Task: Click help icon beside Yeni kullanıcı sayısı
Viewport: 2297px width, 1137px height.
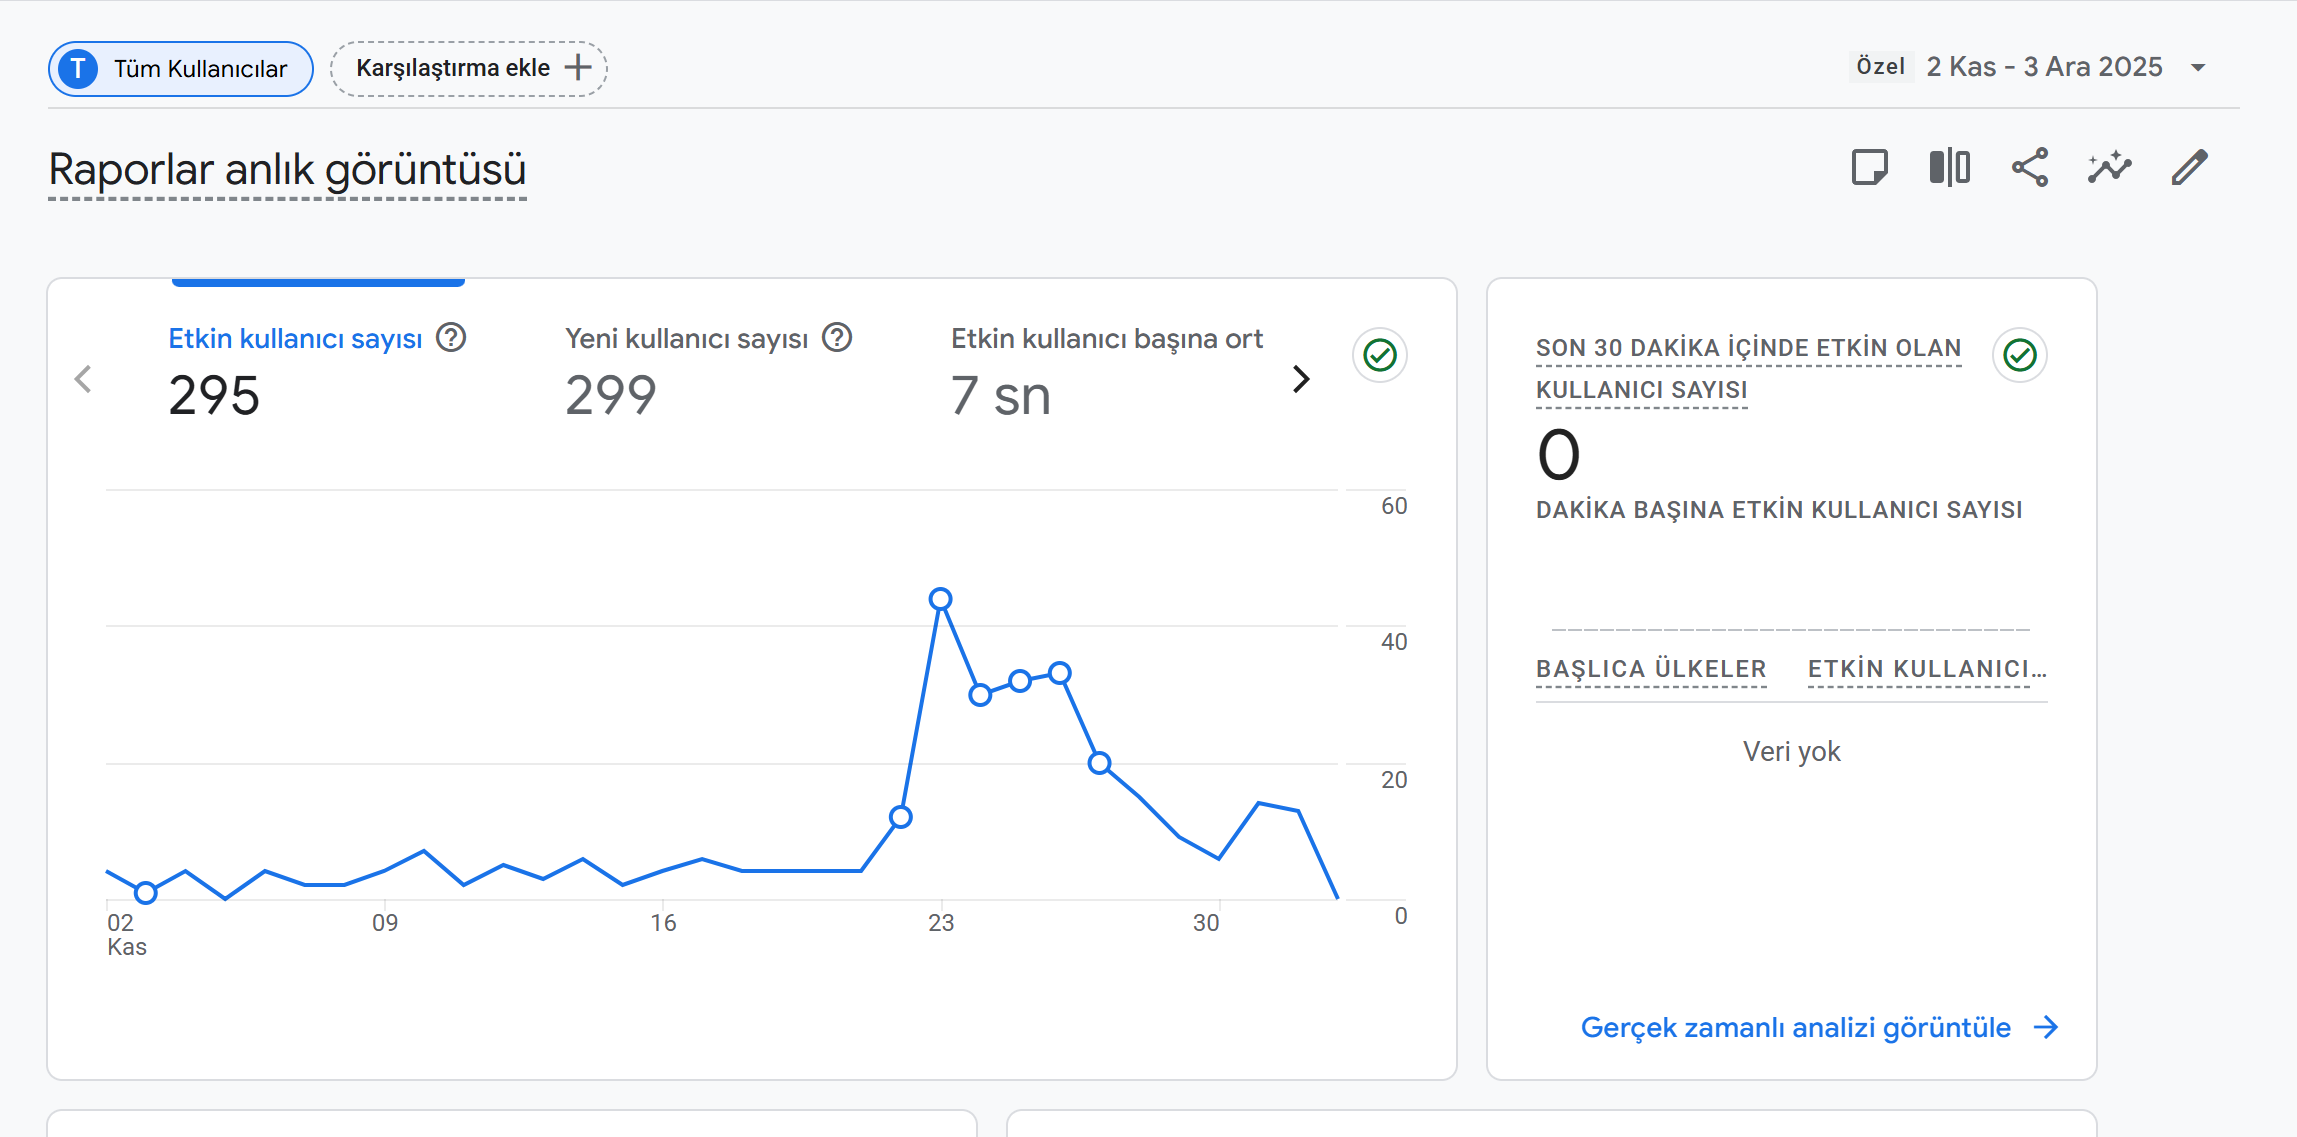Action: coord(837,338)
